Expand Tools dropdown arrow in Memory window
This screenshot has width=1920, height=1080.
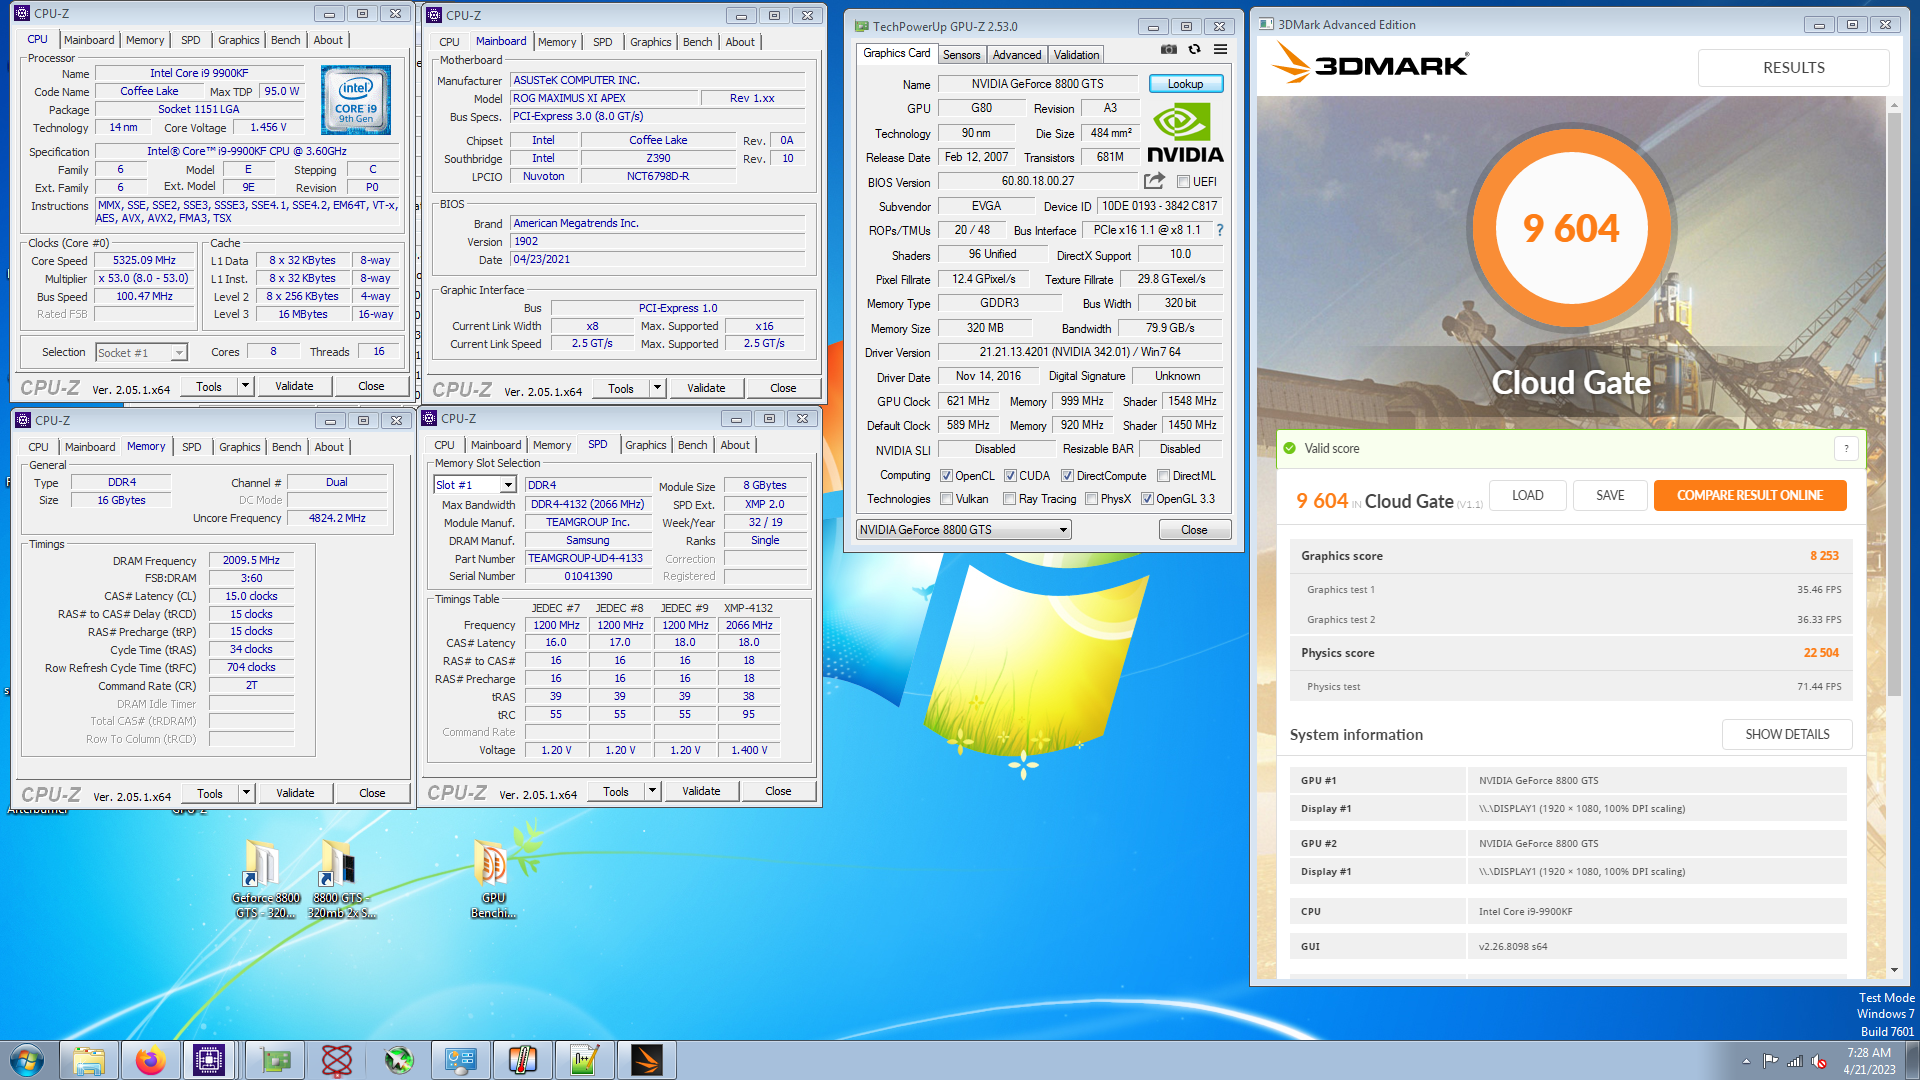(246, 793)
